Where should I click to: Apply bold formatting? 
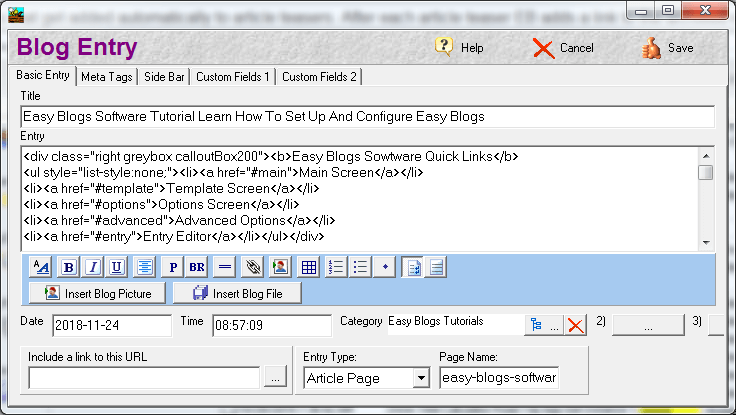pyautogui.click(x=69, y=268)
